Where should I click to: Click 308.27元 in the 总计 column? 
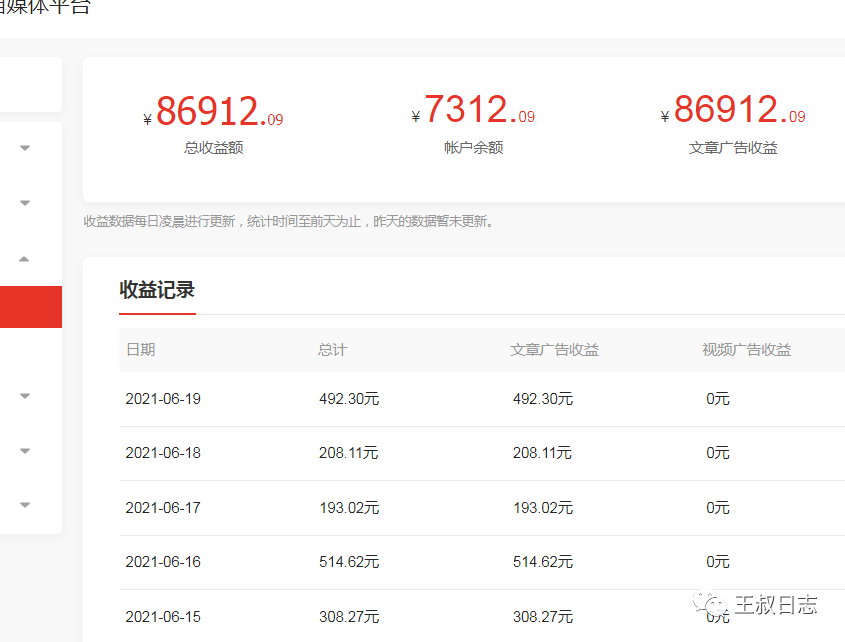click(349, 617)
